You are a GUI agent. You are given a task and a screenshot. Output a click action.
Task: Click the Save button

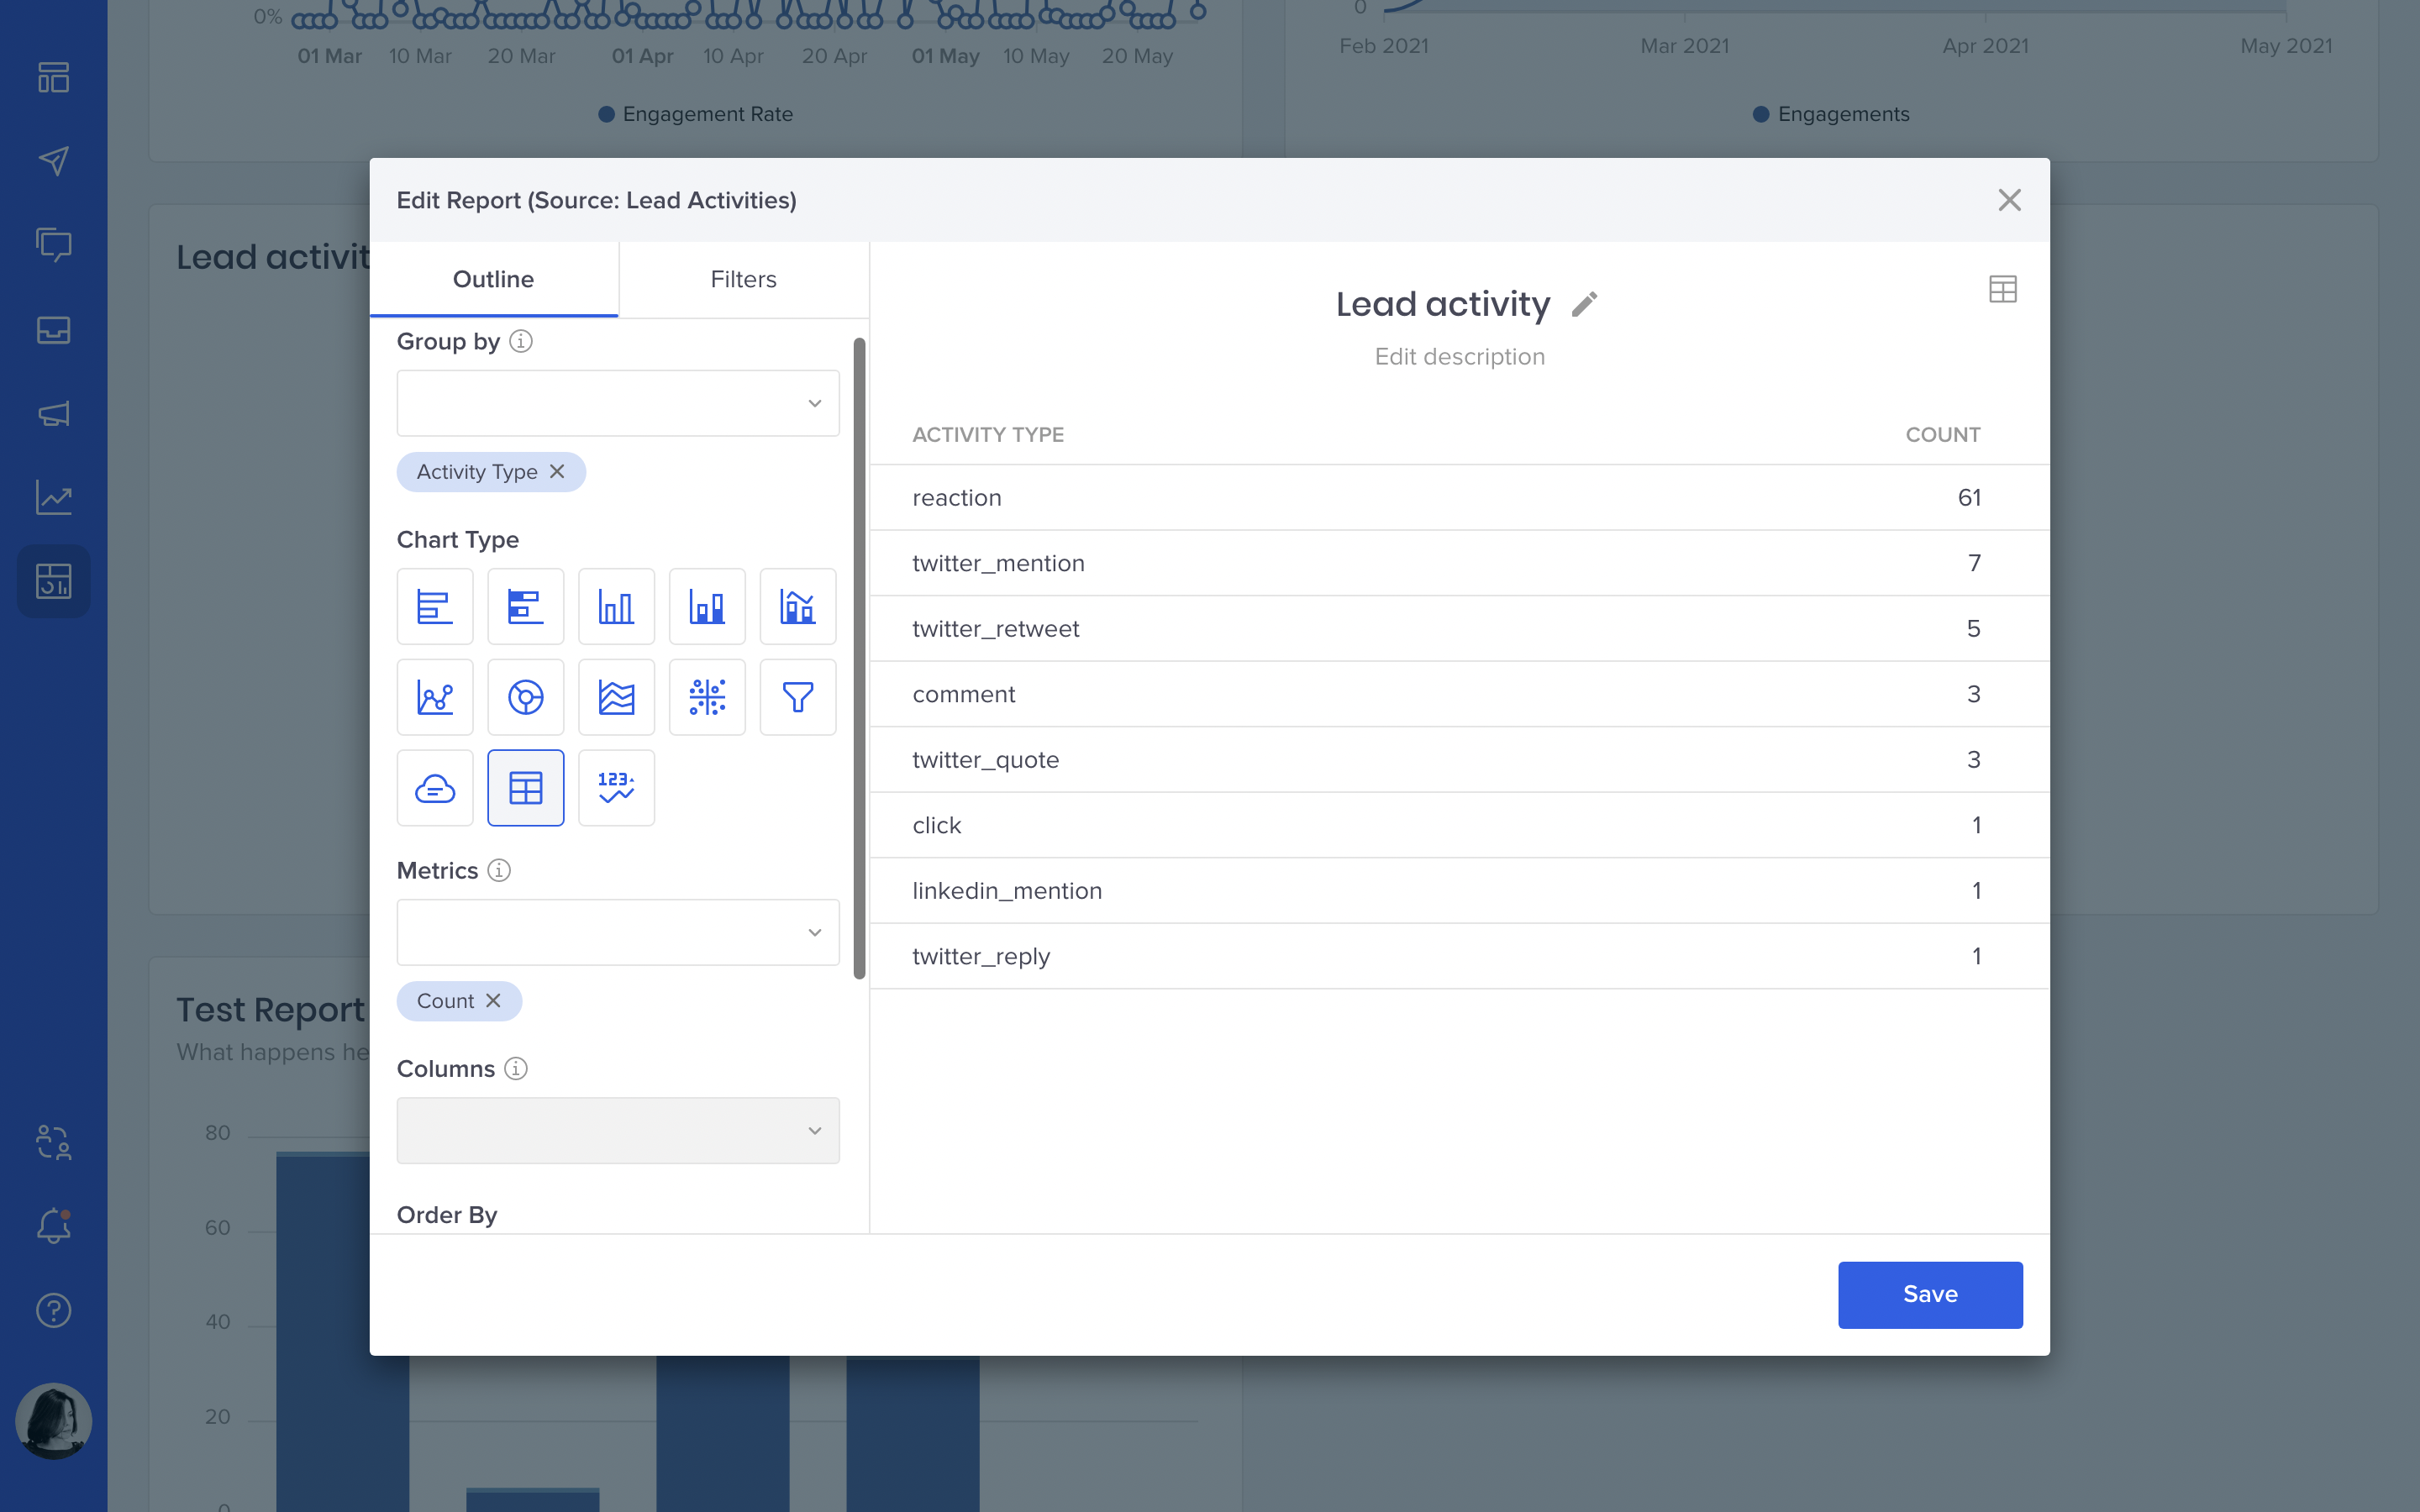(x=1929, y=1294)
